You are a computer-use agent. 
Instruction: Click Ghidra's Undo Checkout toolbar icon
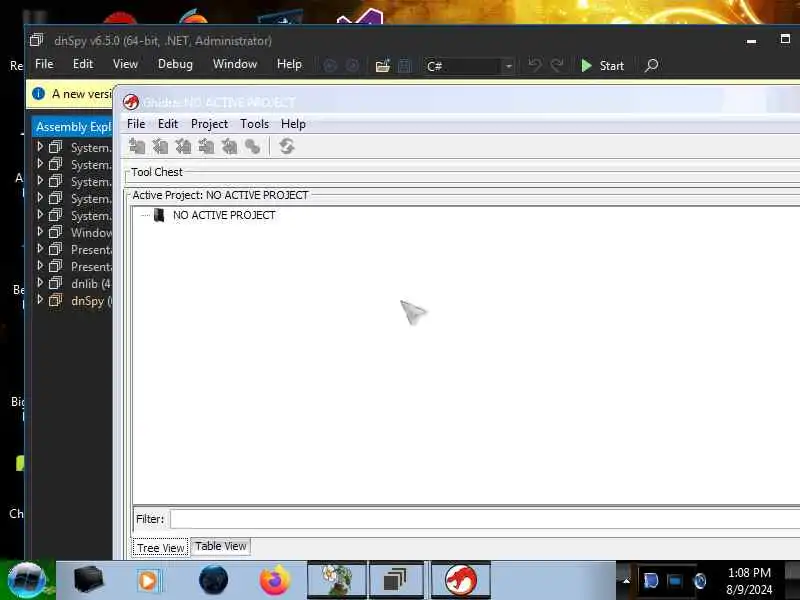pos(230,146)
